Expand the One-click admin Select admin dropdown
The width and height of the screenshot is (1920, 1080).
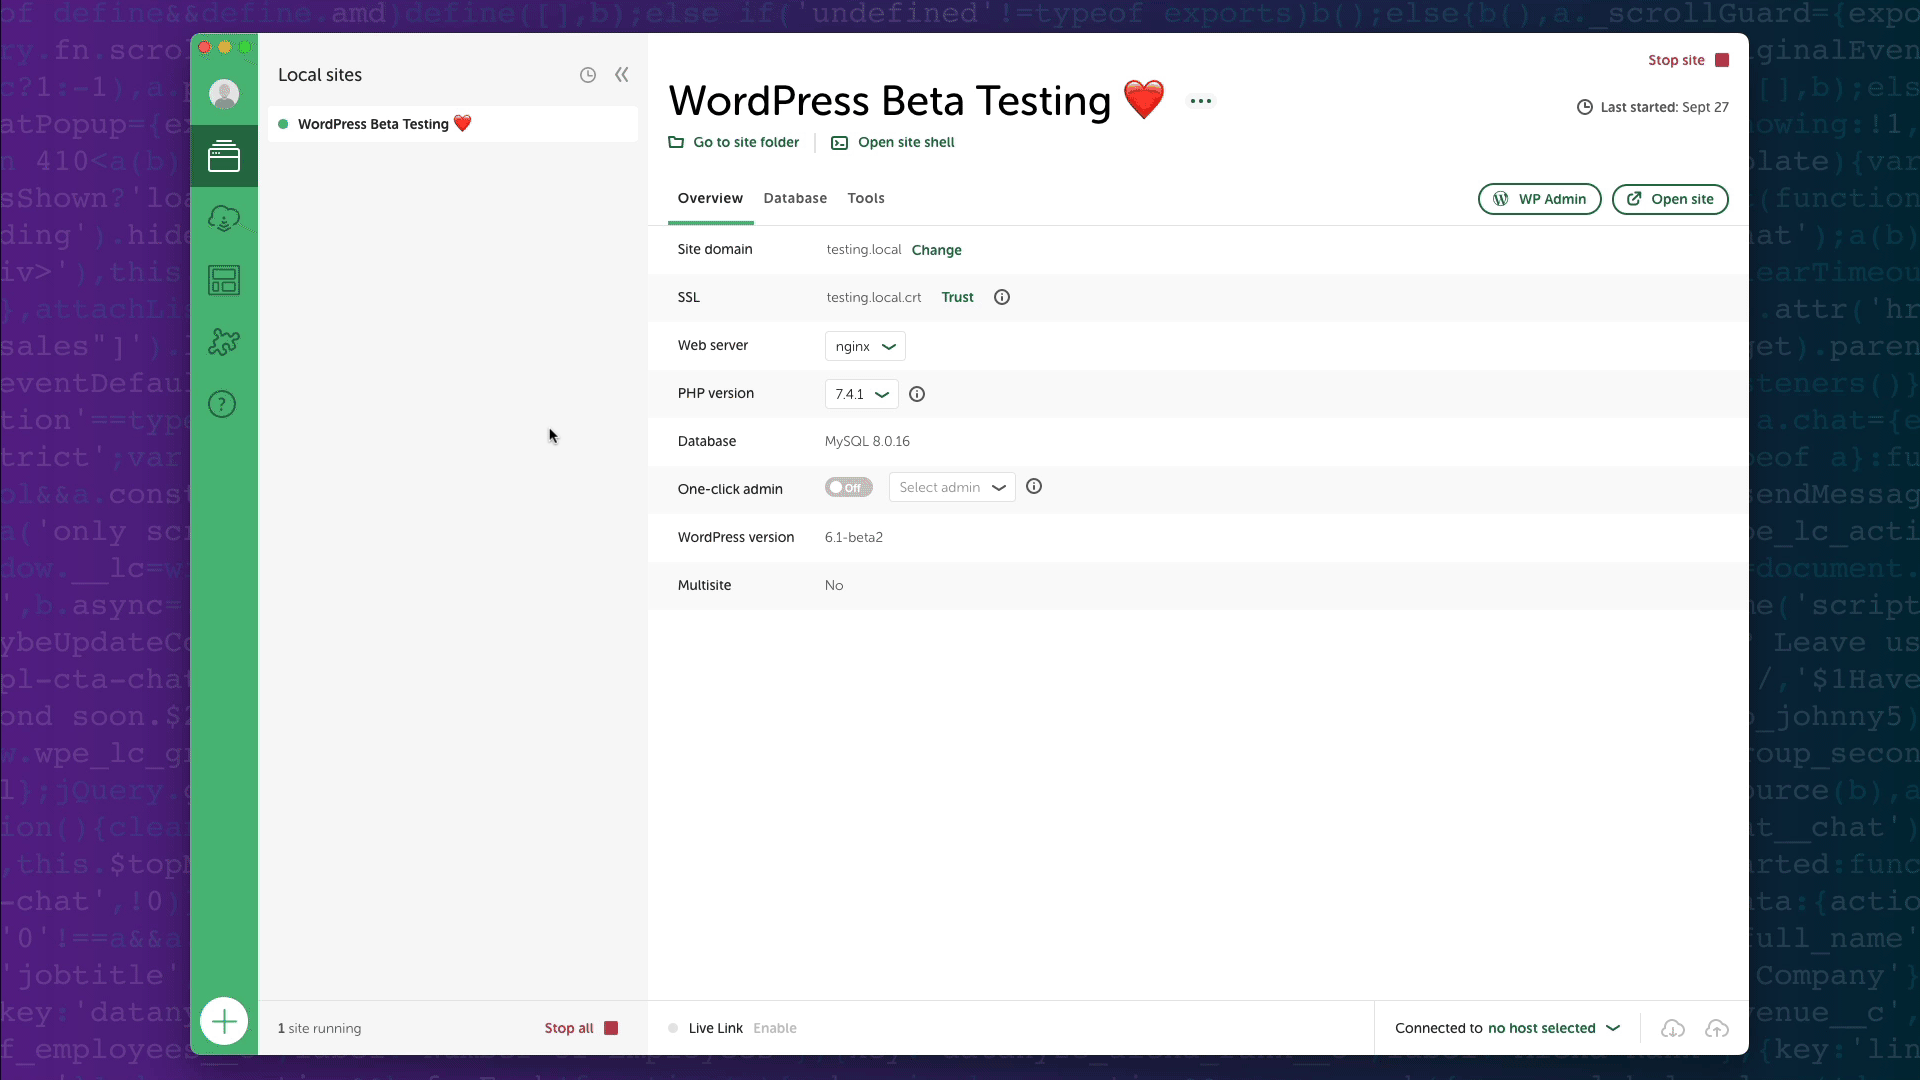951,487
